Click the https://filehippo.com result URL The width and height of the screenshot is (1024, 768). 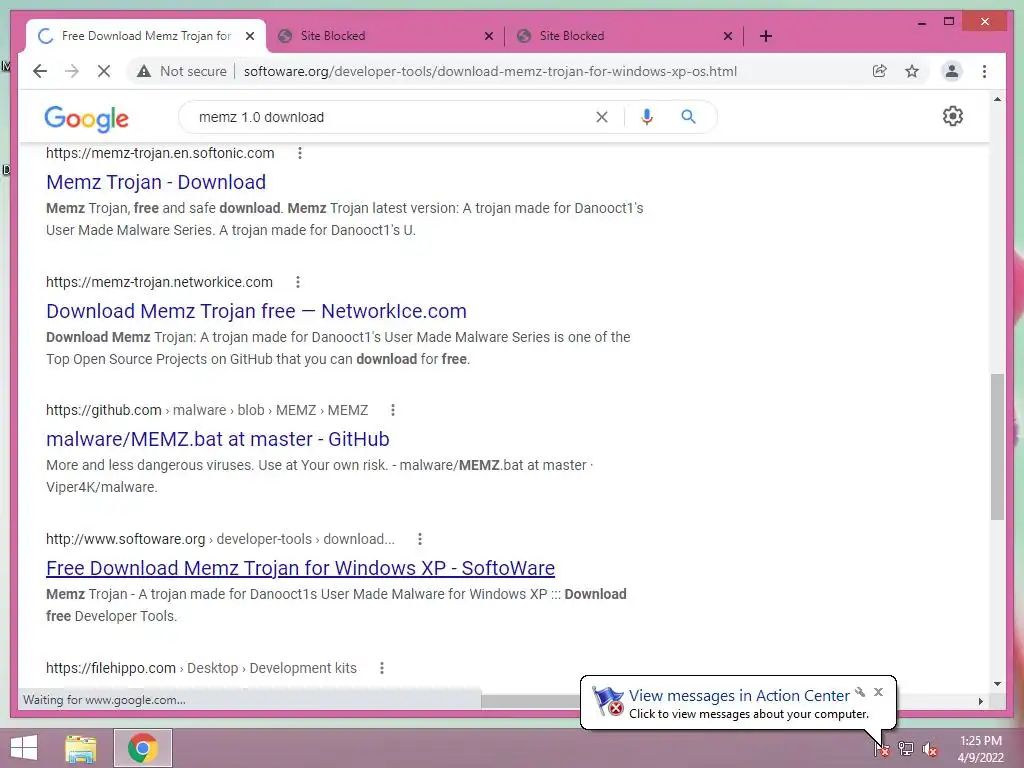point(111,668)
